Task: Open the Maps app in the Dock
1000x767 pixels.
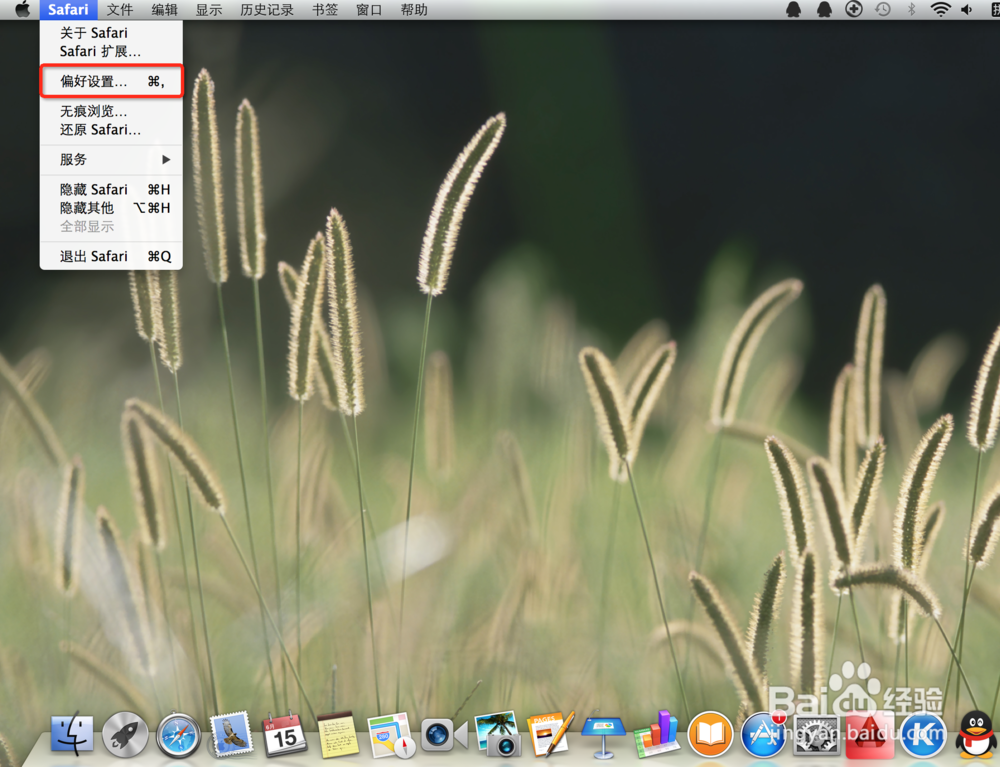Action: pos(392,733)
